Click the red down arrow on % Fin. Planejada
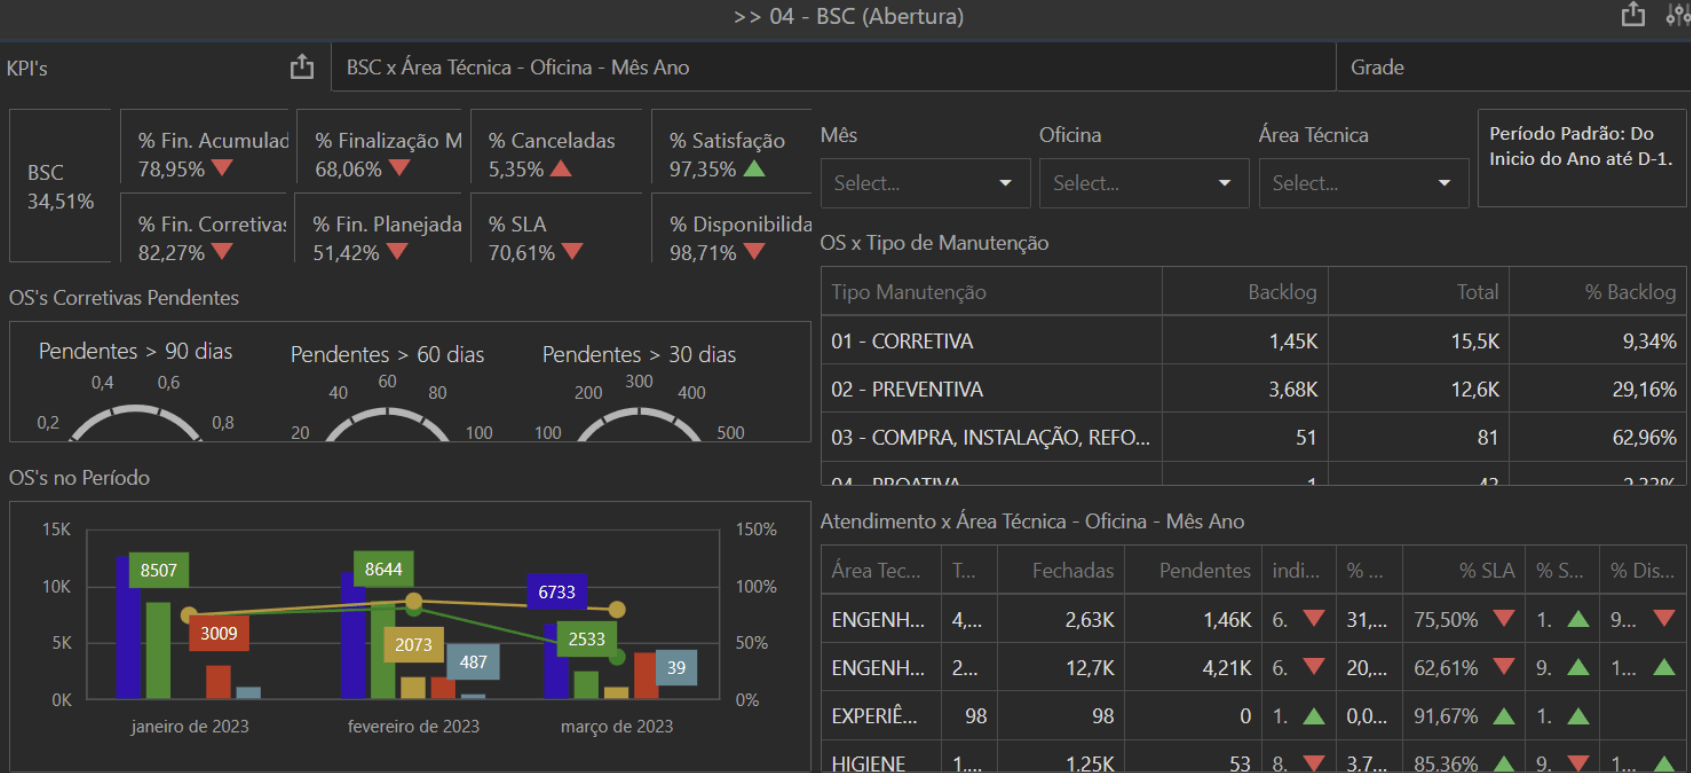Image resolution: width=1691 pixels, height=773 pixels. tap(397, 251)
